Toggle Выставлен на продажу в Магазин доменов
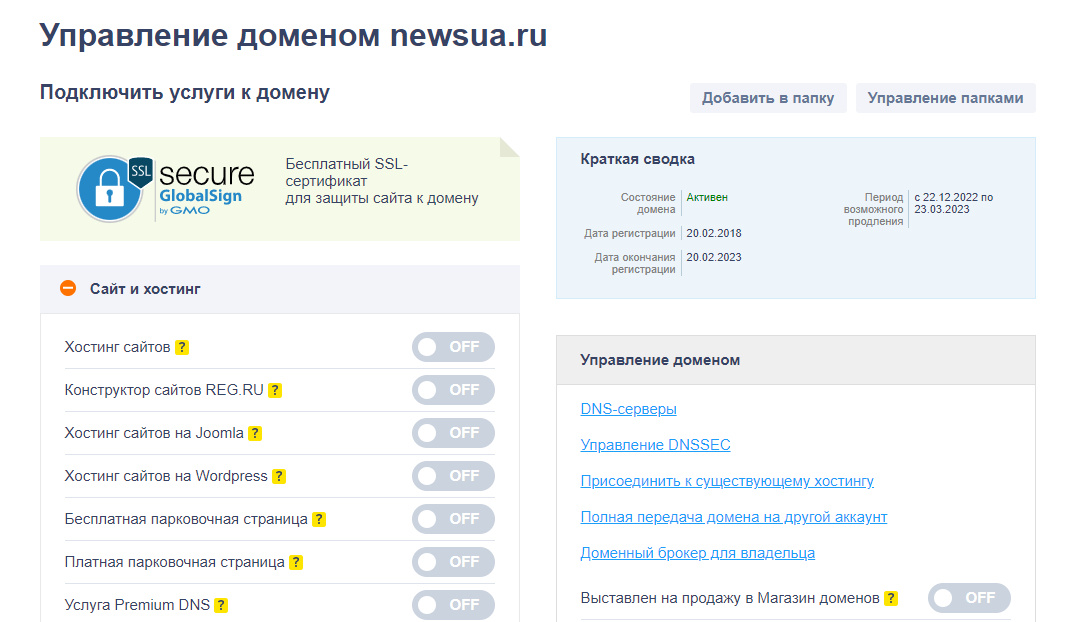 tap(969, 598)
